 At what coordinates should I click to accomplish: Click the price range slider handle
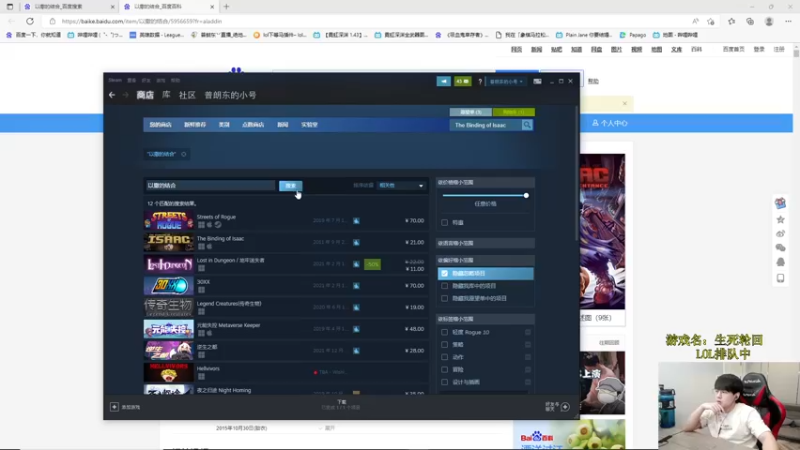(x=526, y=195)
